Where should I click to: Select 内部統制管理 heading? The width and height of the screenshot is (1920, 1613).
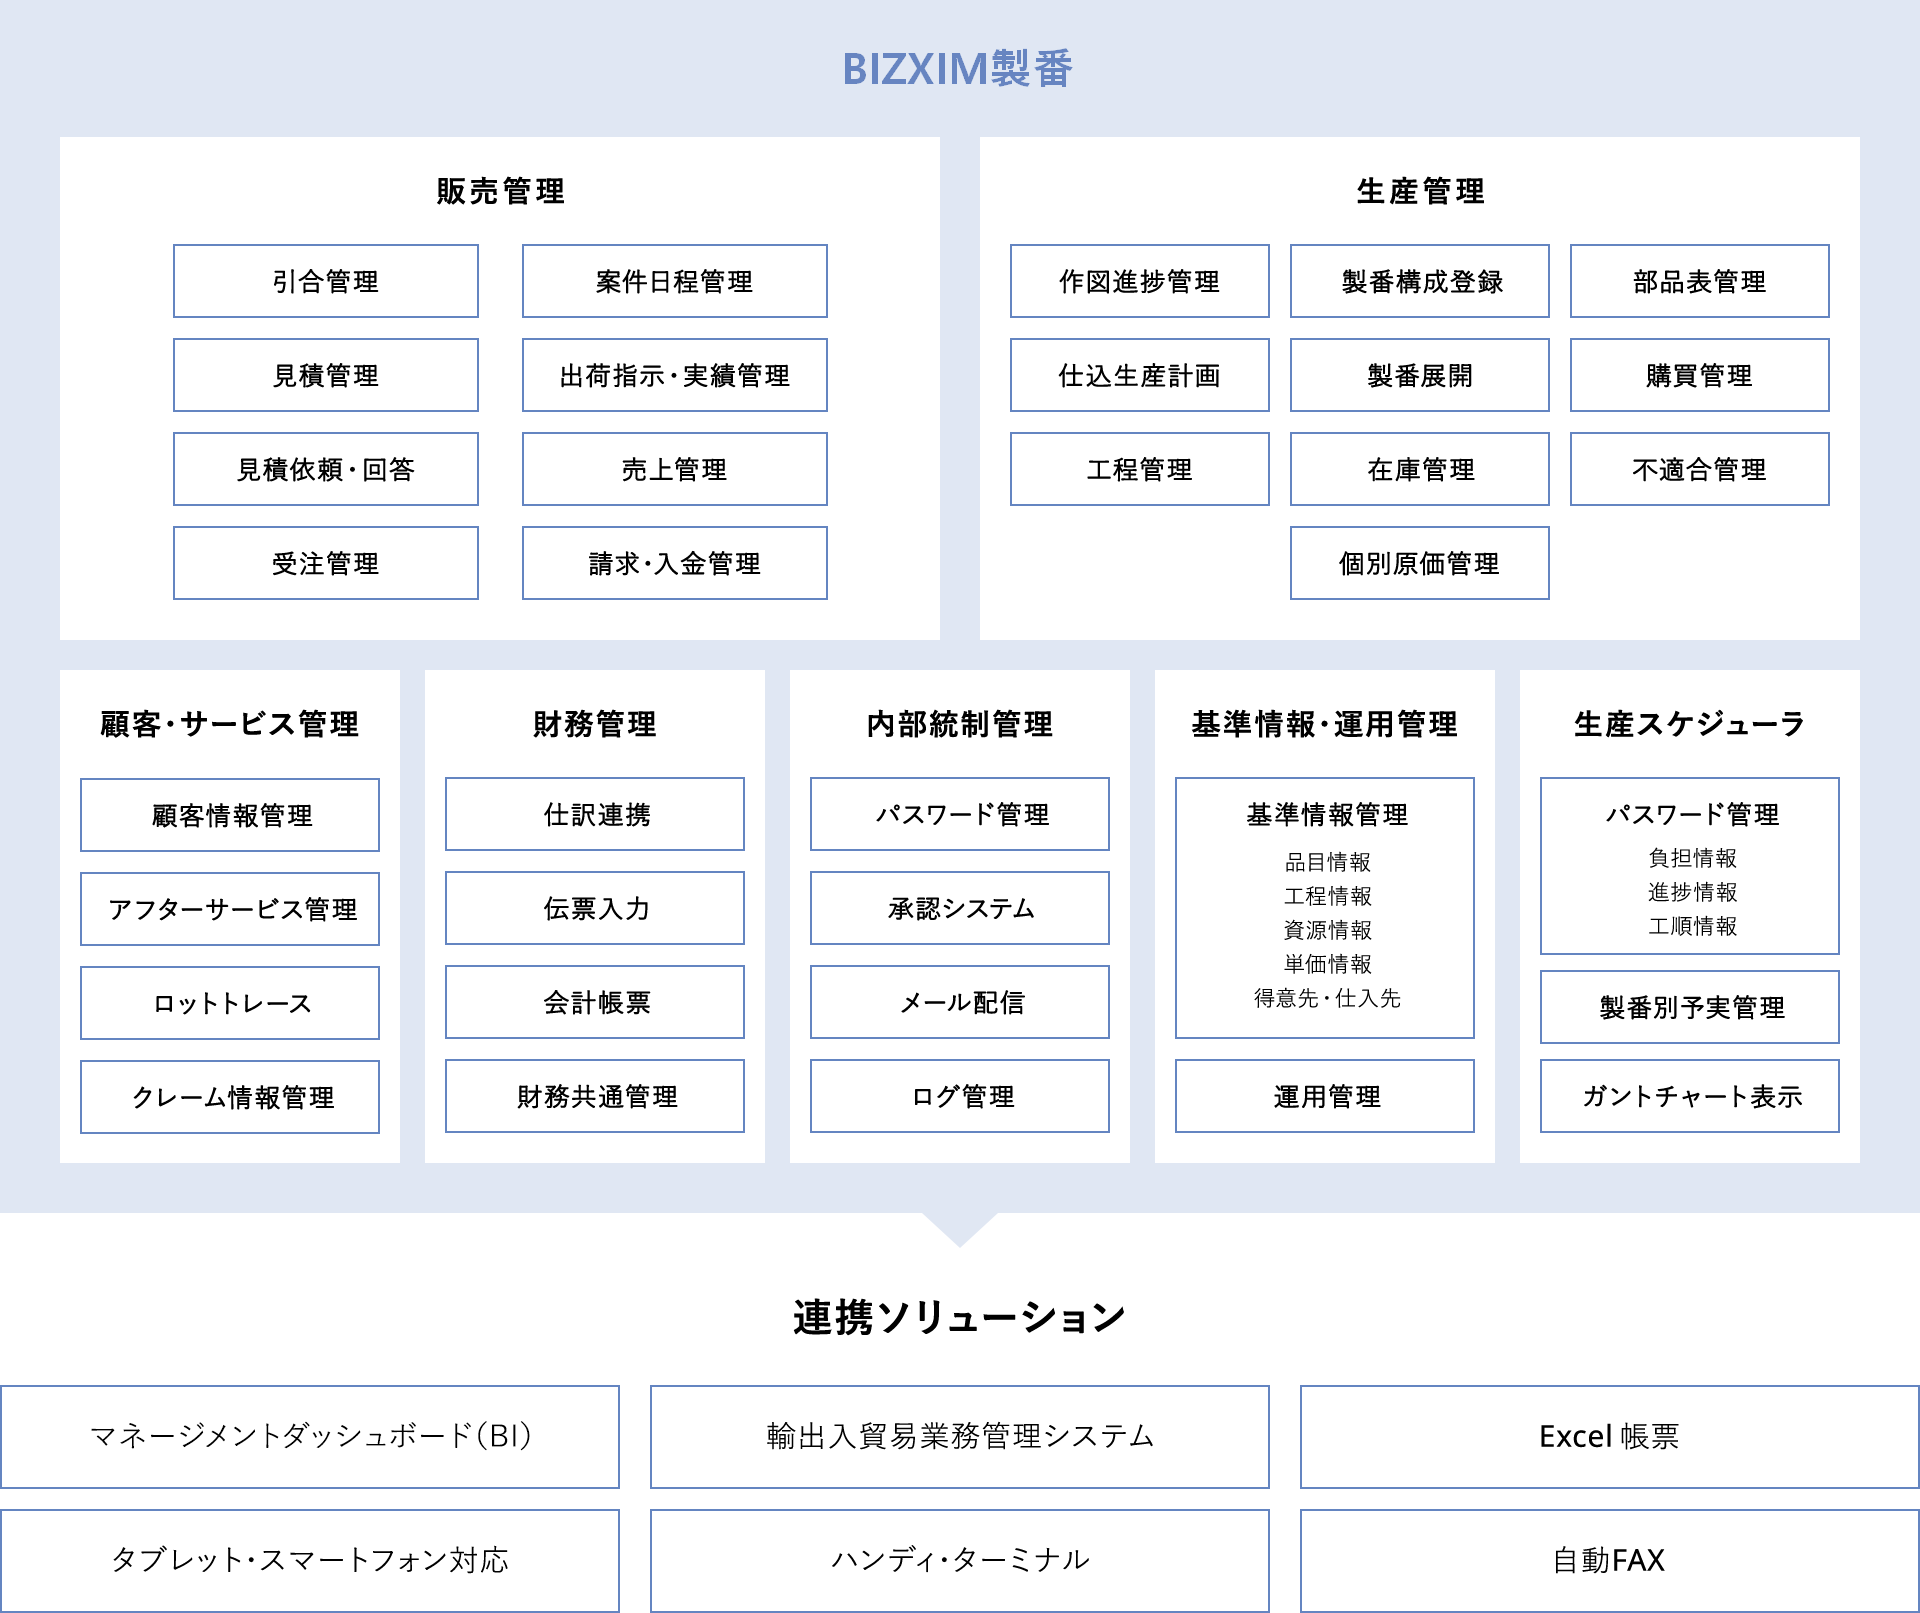pos(960,724)
